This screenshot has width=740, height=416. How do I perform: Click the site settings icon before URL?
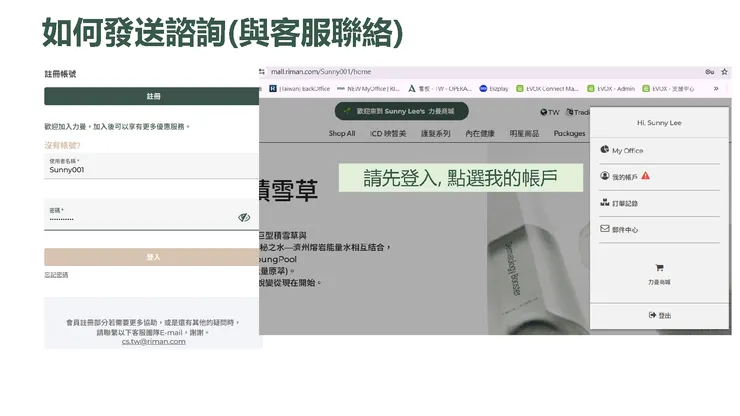(262, 72)
